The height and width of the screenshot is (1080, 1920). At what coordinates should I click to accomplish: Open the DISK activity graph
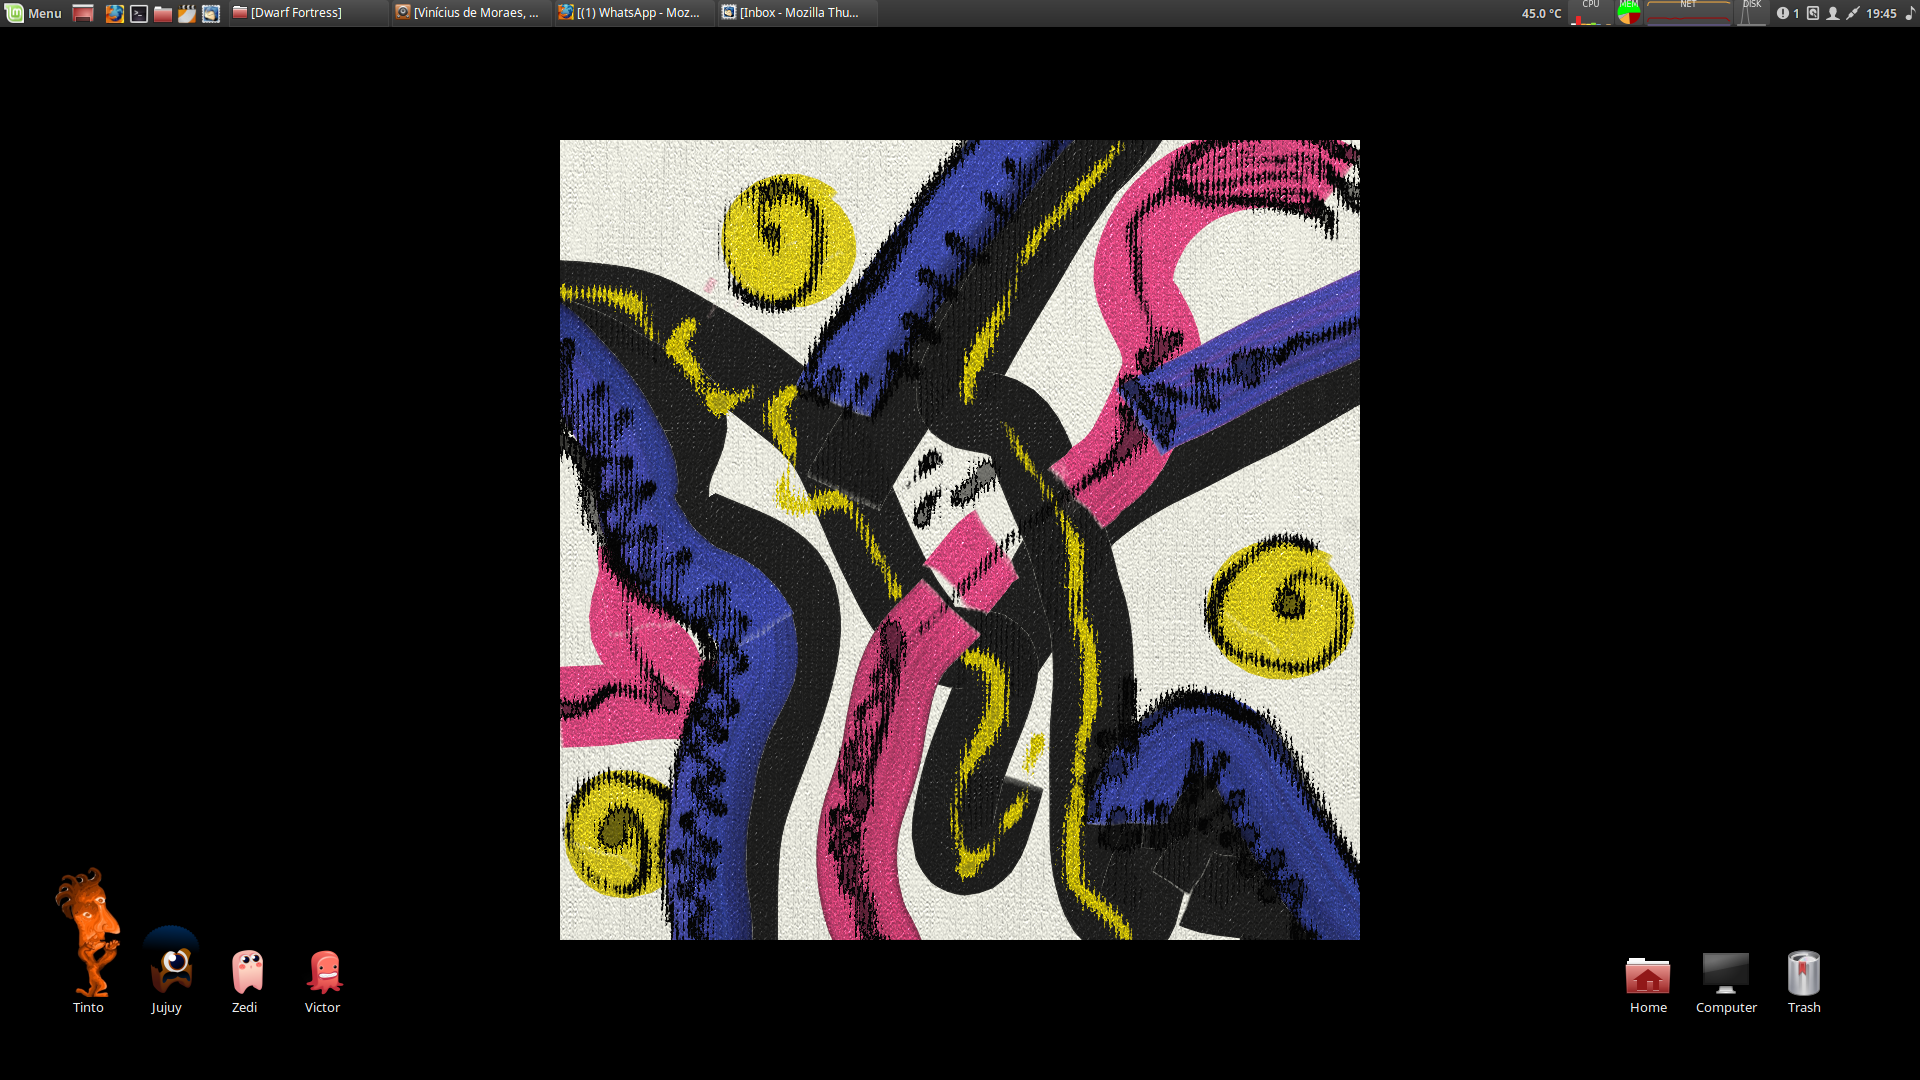(1752, 13)
